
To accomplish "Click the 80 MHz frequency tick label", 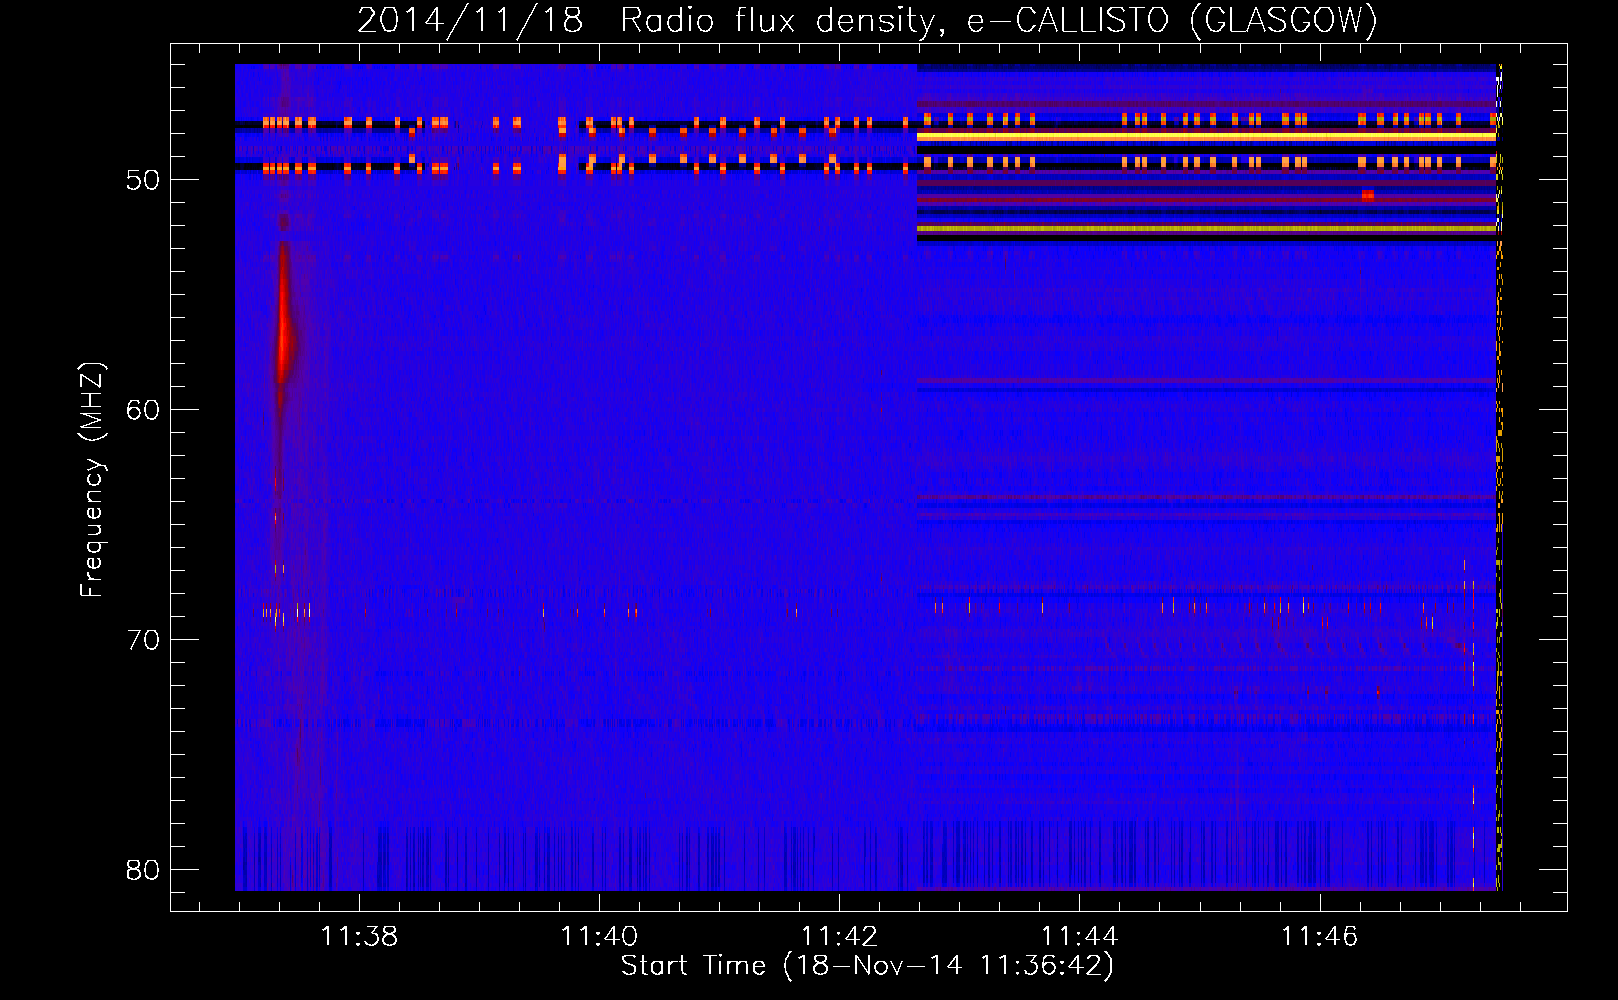I will (143, 870).
